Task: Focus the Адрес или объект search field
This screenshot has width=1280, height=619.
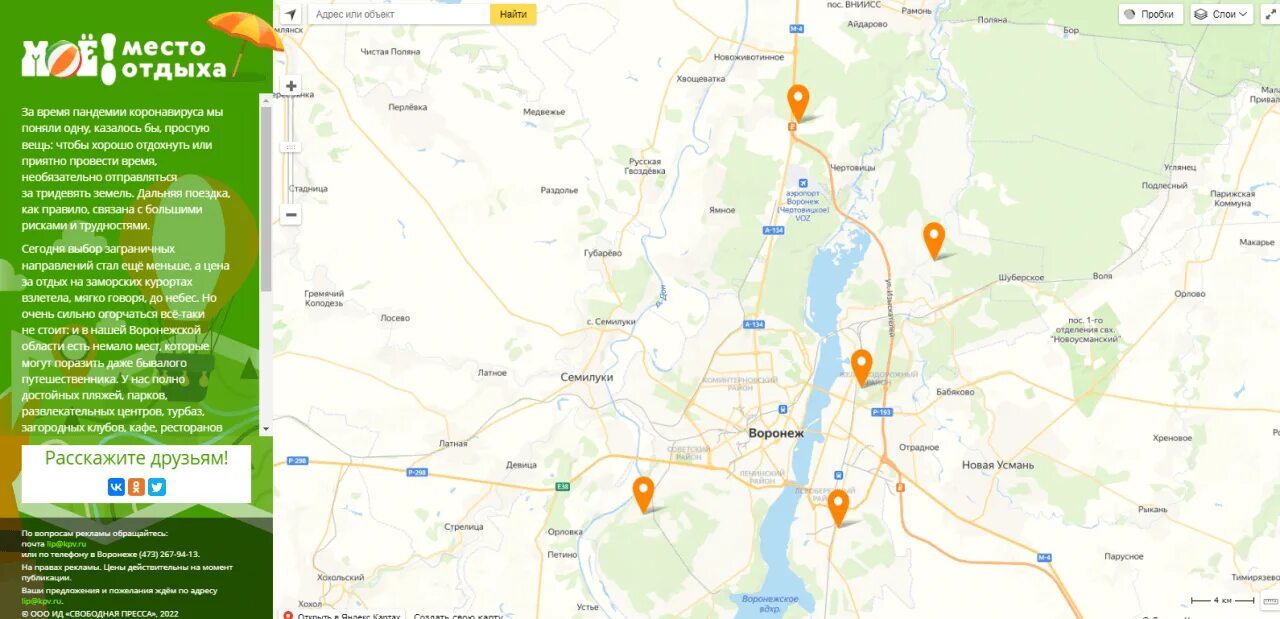Action: 399,14
